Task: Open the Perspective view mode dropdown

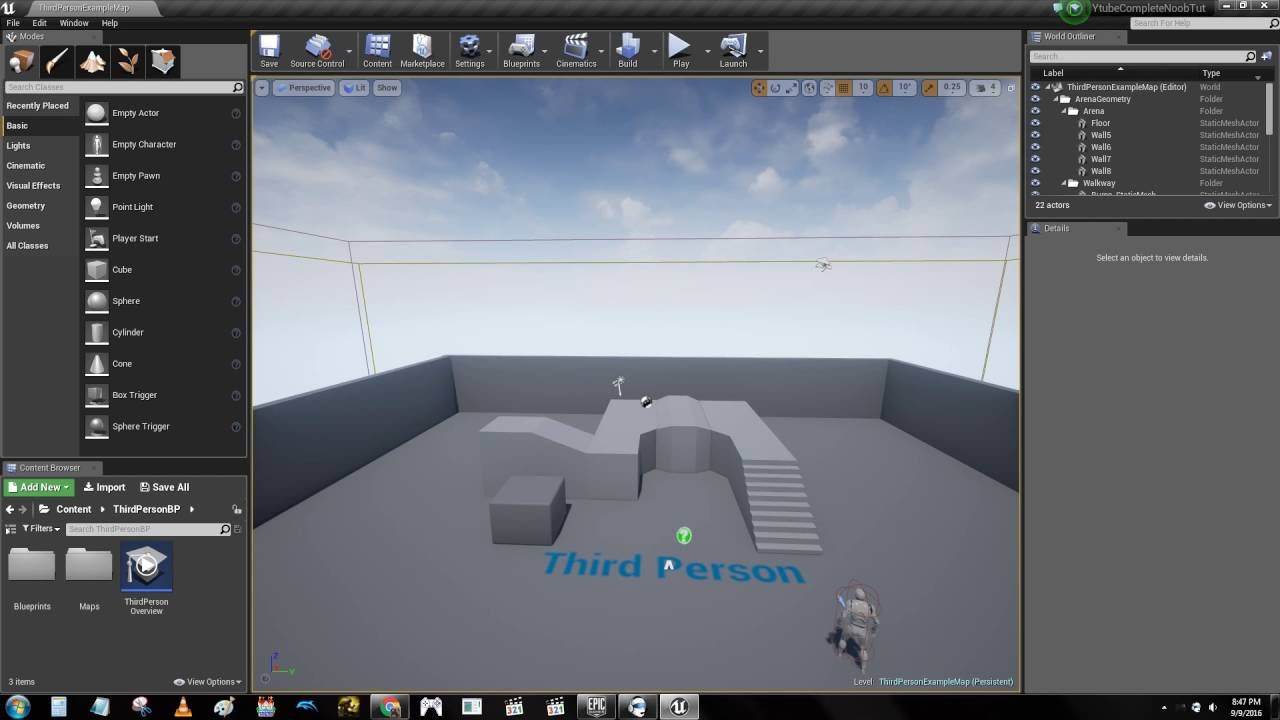Action: [x=304, y=88]
